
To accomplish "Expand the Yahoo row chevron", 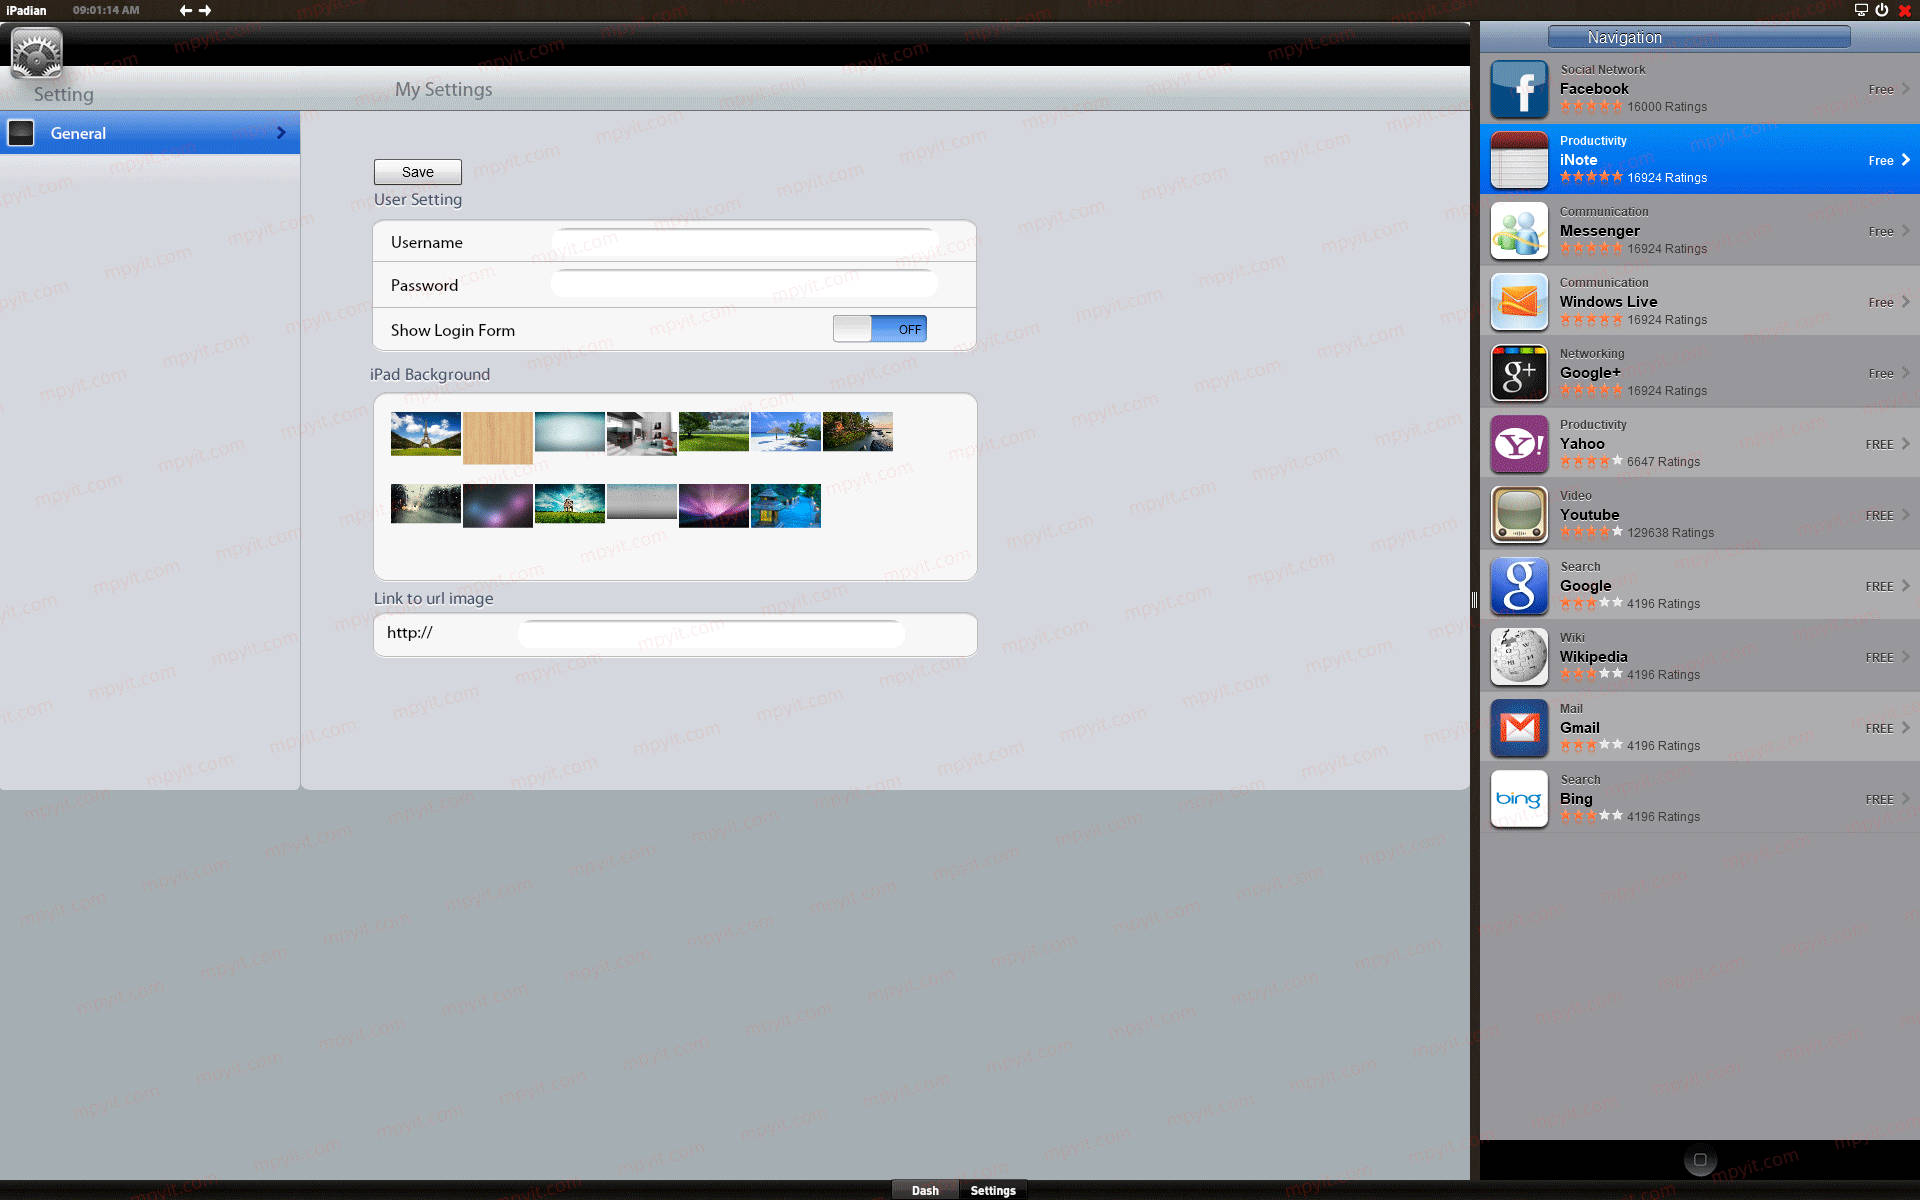I will click(x=1906, y=444).
